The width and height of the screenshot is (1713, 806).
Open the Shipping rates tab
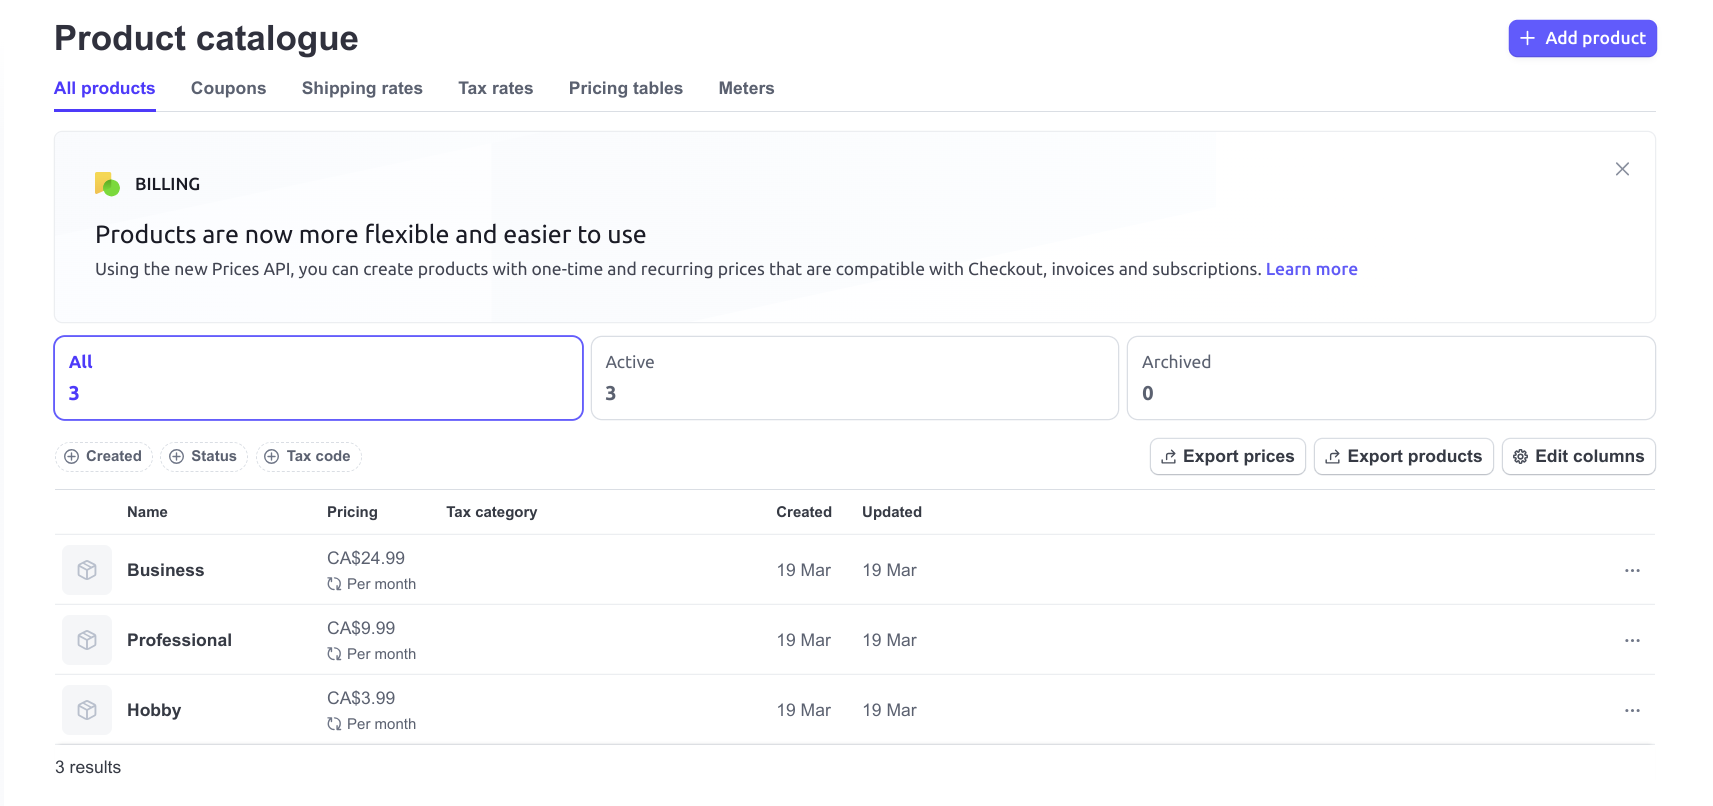click(362, 88)
